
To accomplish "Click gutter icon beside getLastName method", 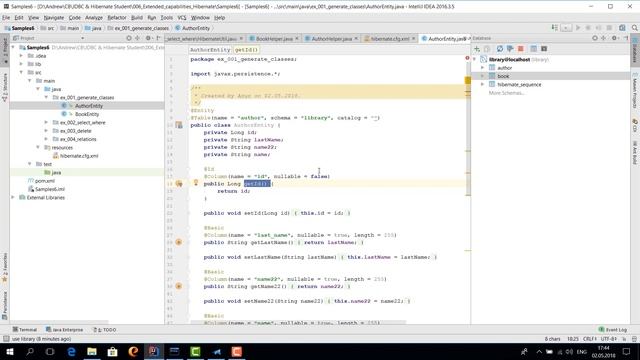I will [x=179, y=242].
